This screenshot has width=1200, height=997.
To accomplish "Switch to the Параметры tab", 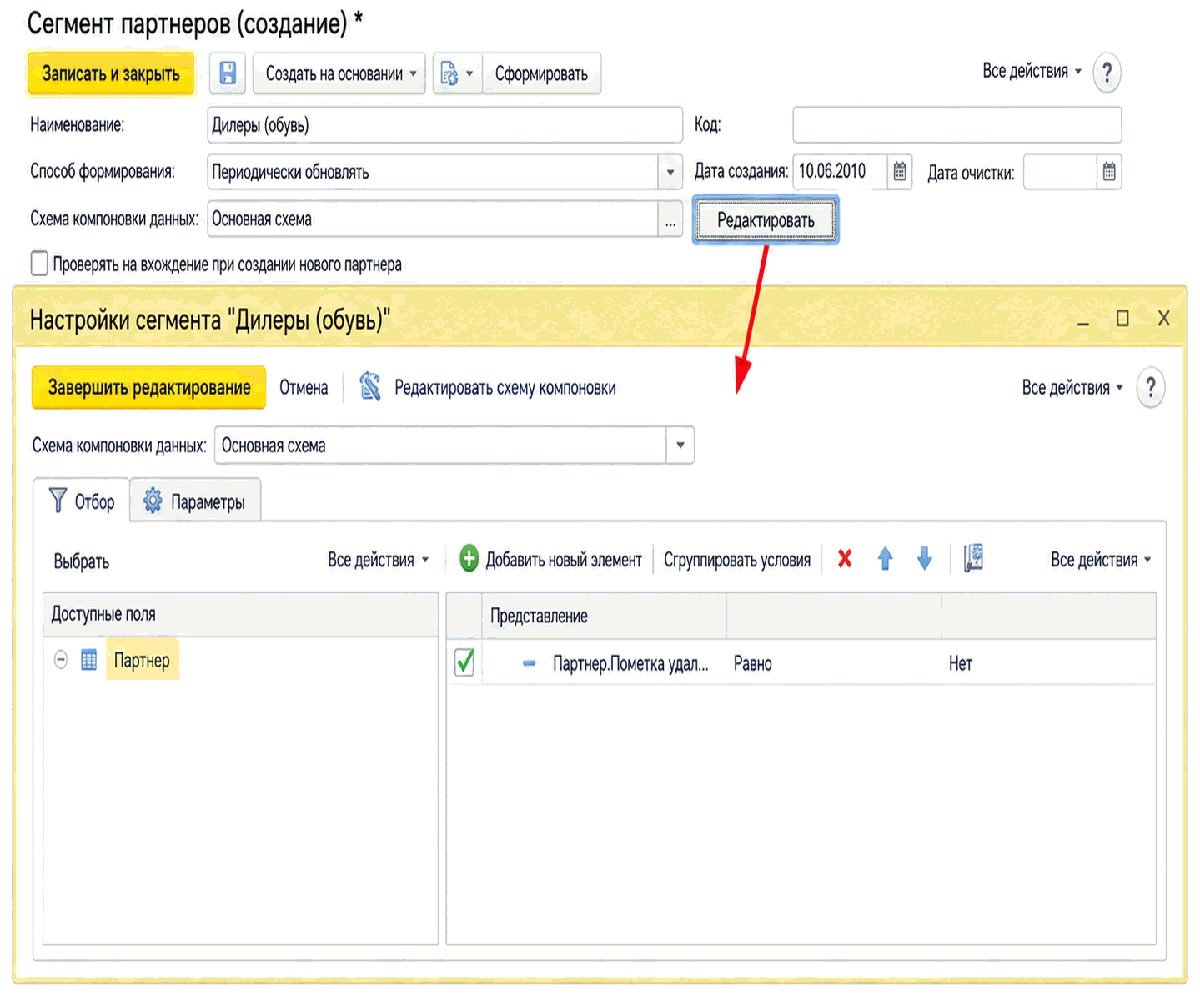I will [195, 502].
